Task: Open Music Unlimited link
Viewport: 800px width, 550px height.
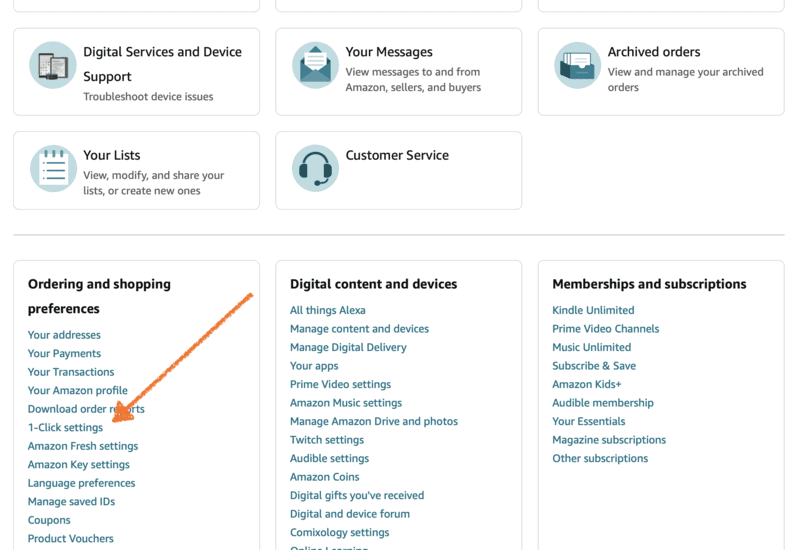Action: 592,347
